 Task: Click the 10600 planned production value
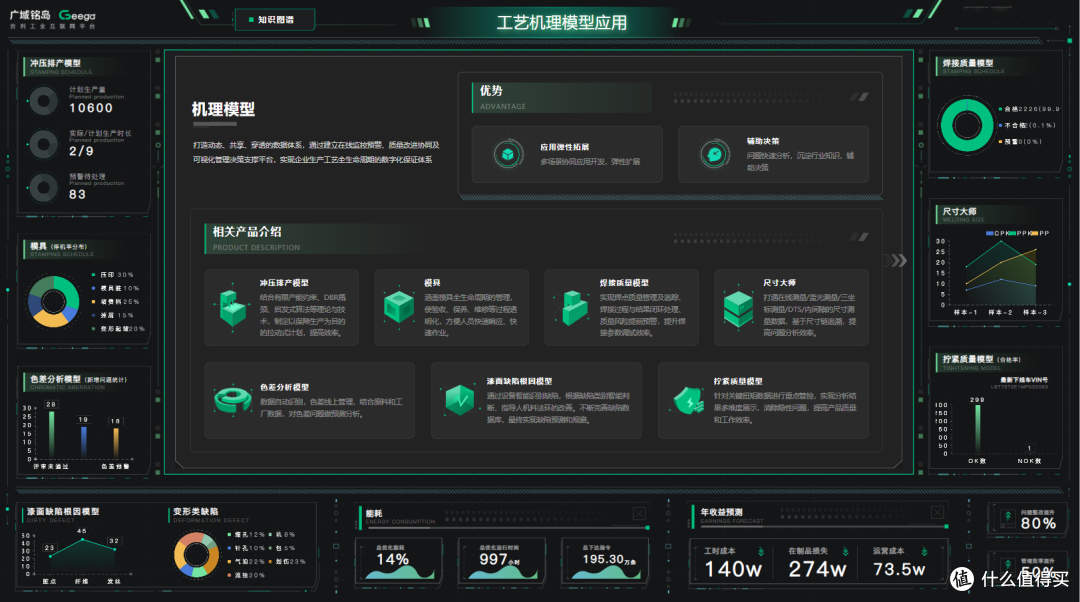point(91,108)
